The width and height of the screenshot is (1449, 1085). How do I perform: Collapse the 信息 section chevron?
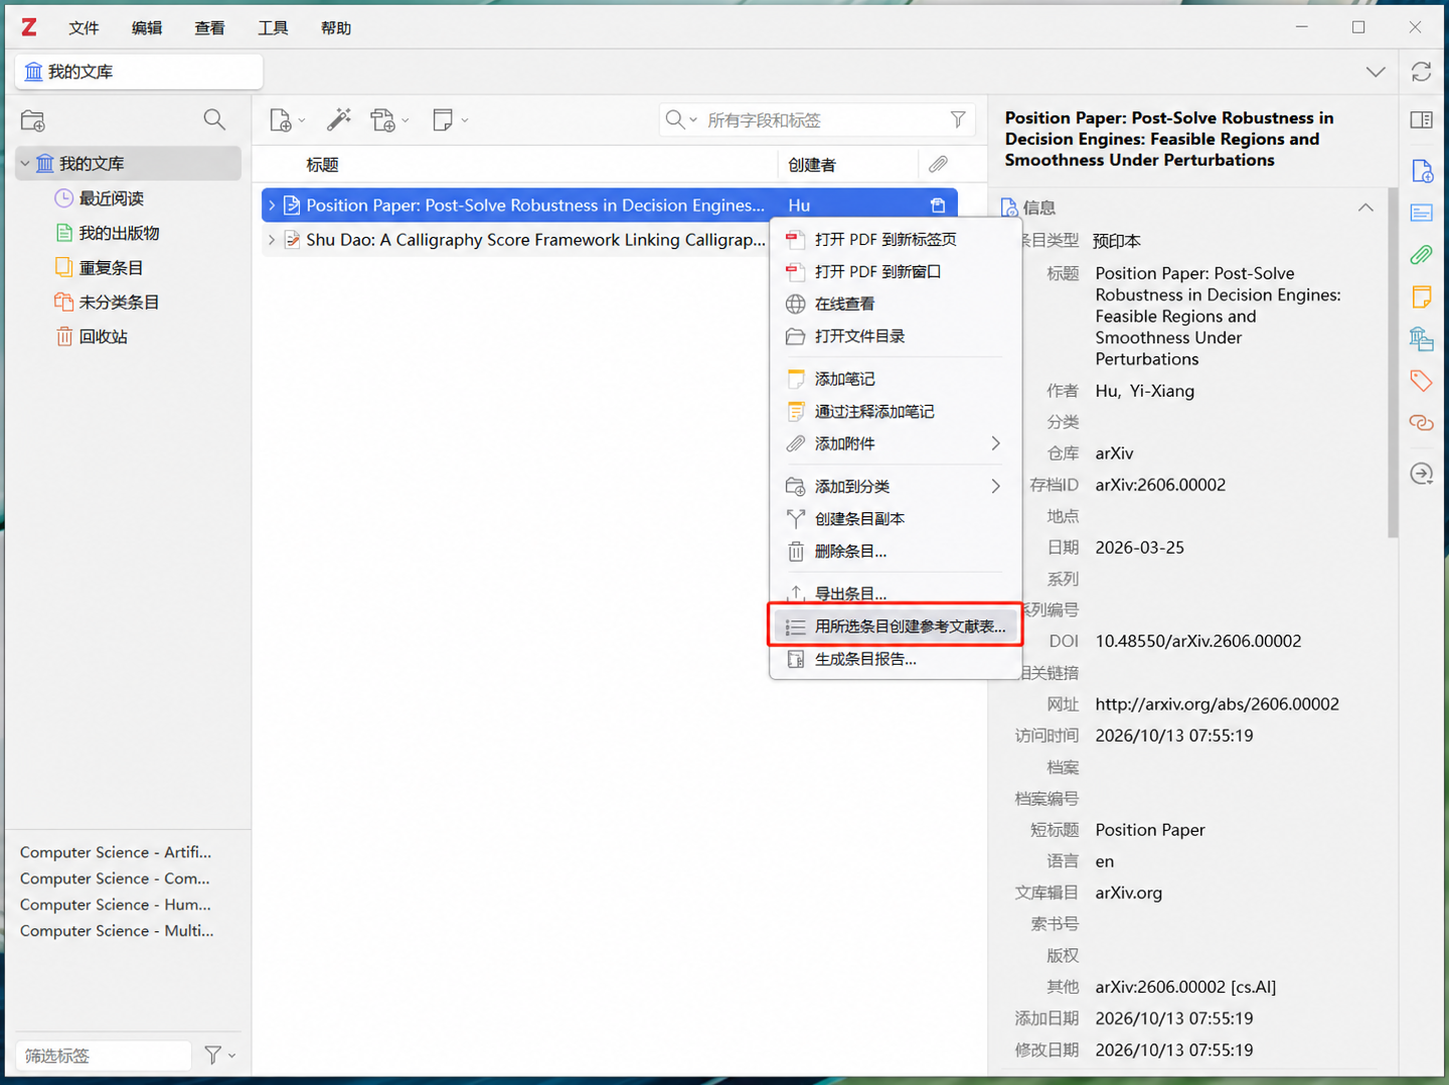1366,207
